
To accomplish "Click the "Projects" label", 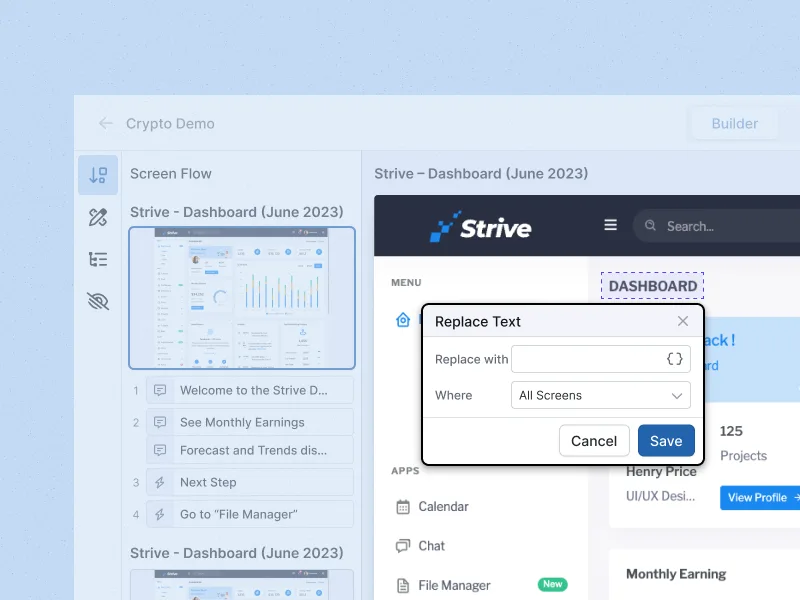I will click(x=743, y=456).
